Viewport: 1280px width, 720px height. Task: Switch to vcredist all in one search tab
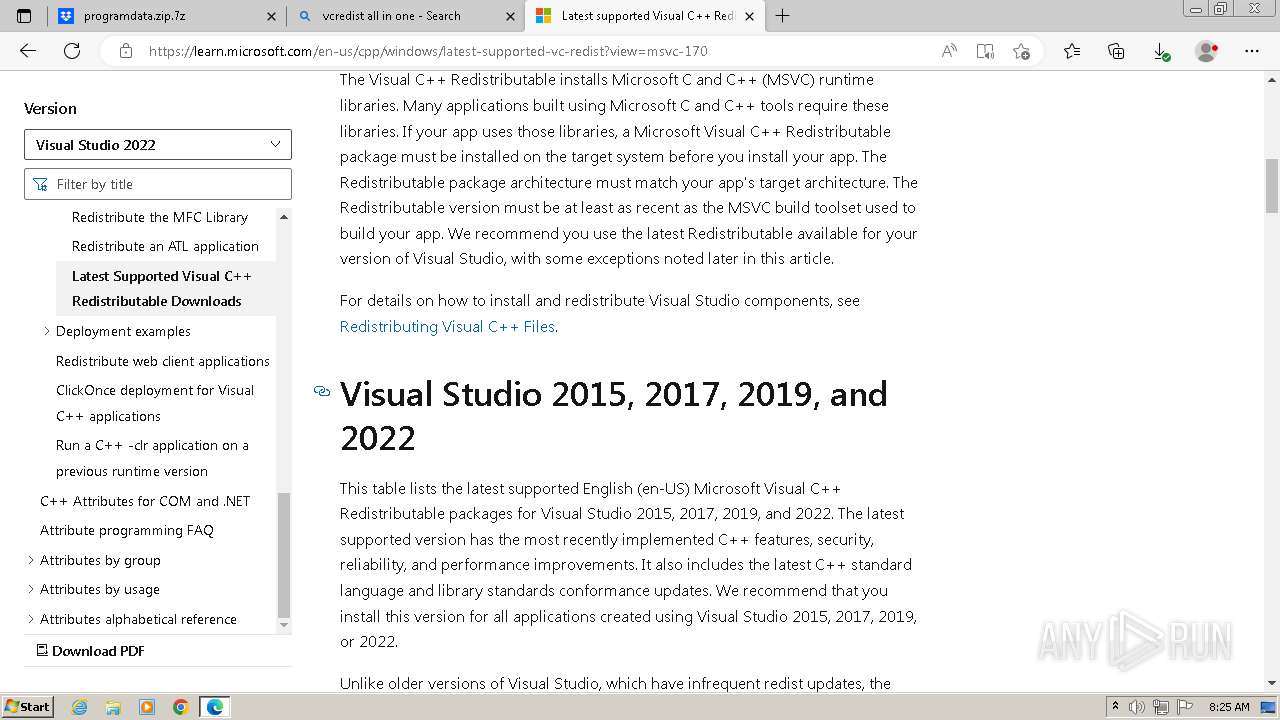[x=405, y=16]
